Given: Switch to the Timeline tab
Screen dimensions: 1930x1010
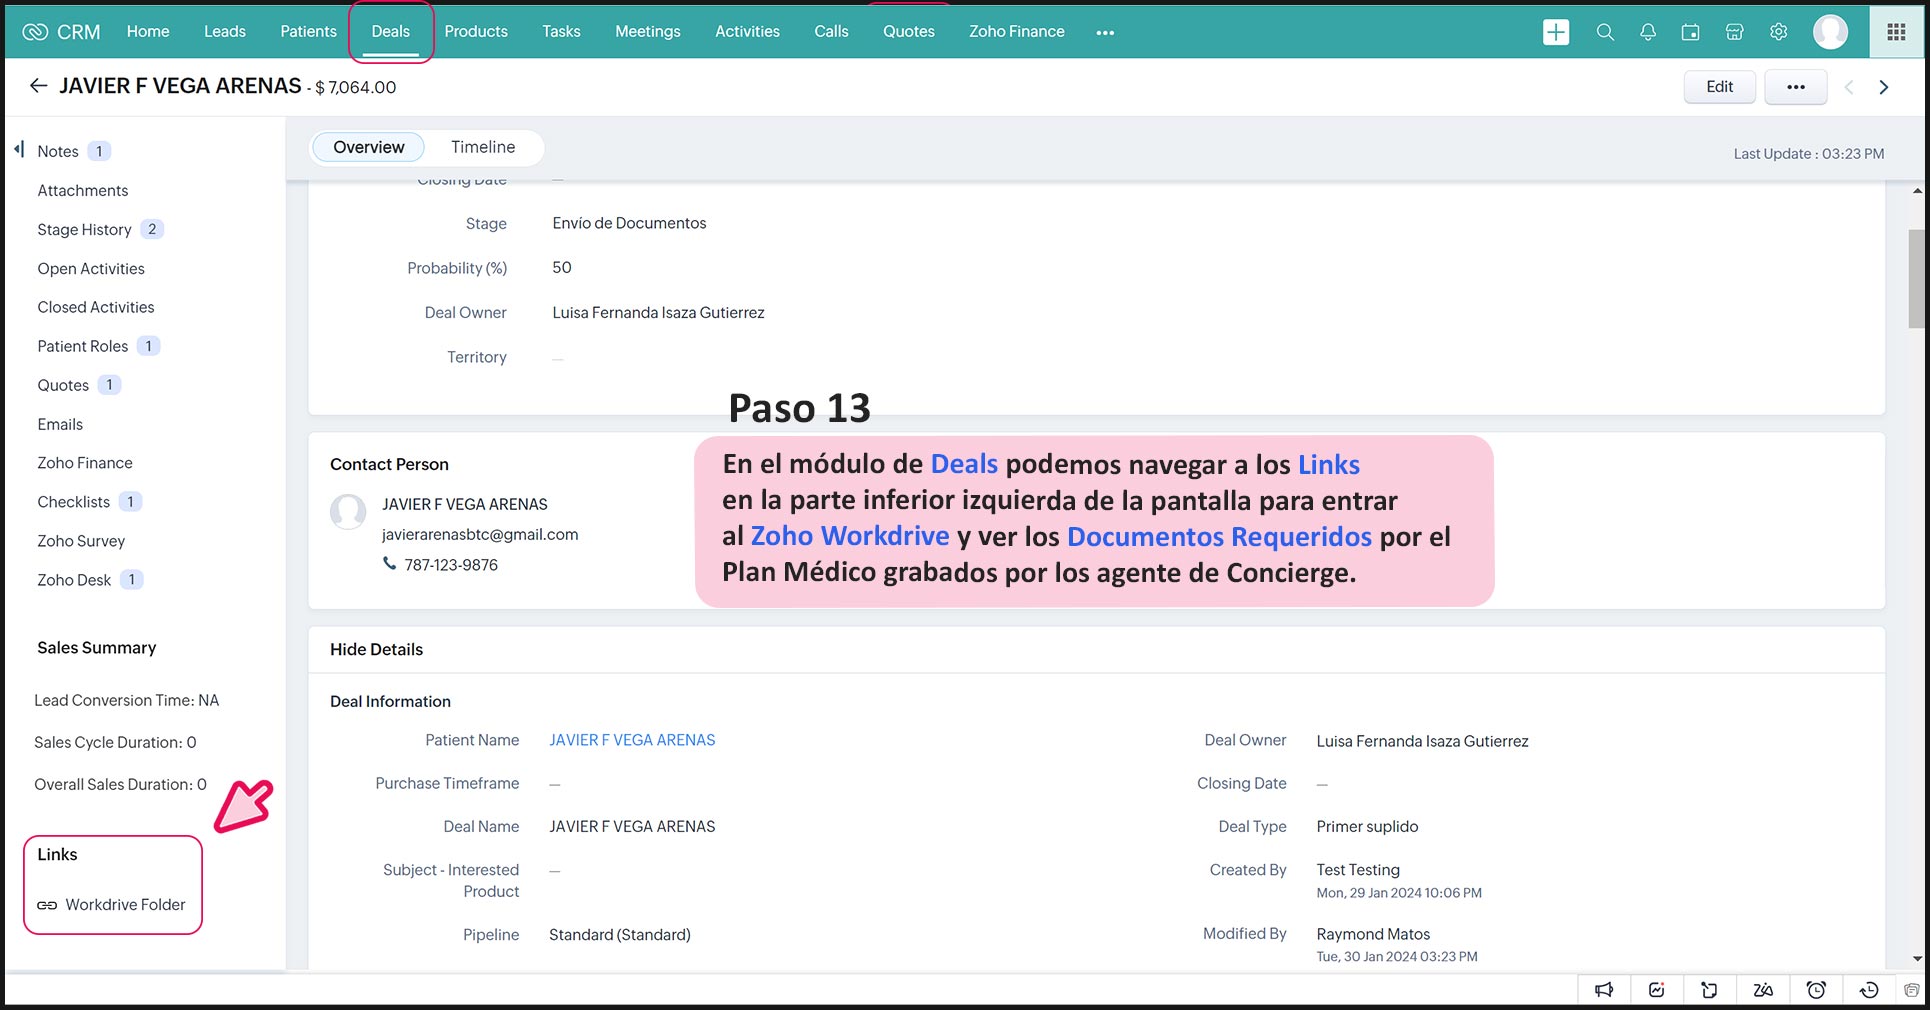Looking at the screenshot, I should point(483,147).
